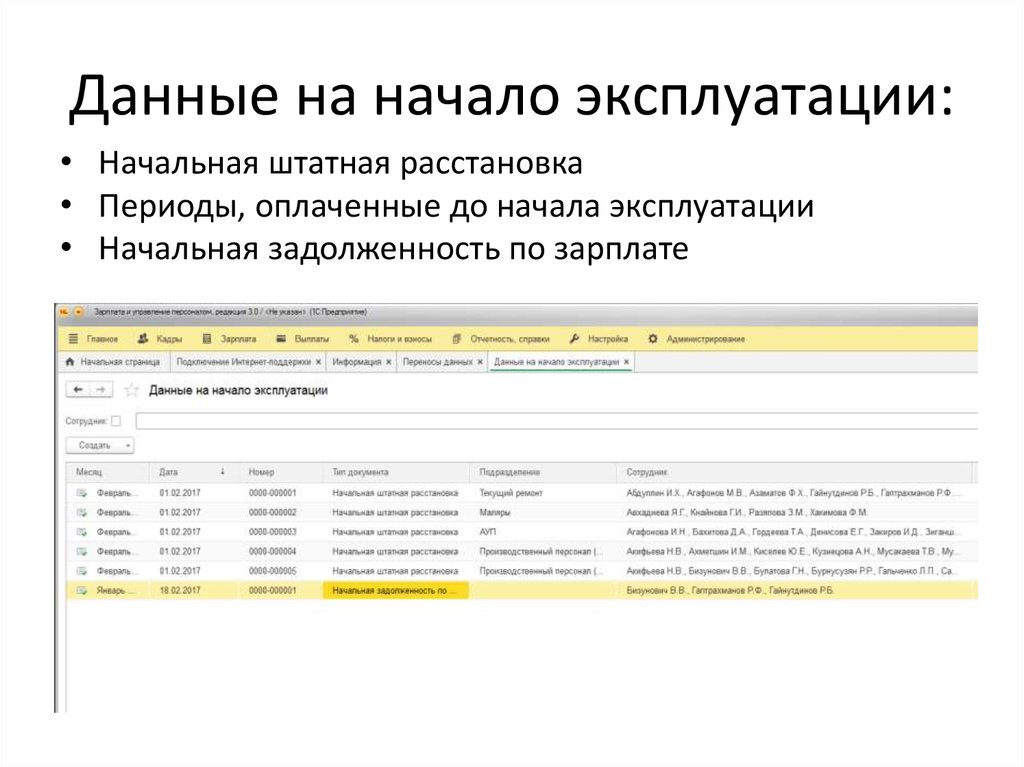Image resolution: width=1024 pixels, height=767 pixels.
Task: Open the Администрирование section
Action: click(x=707, y=339)
